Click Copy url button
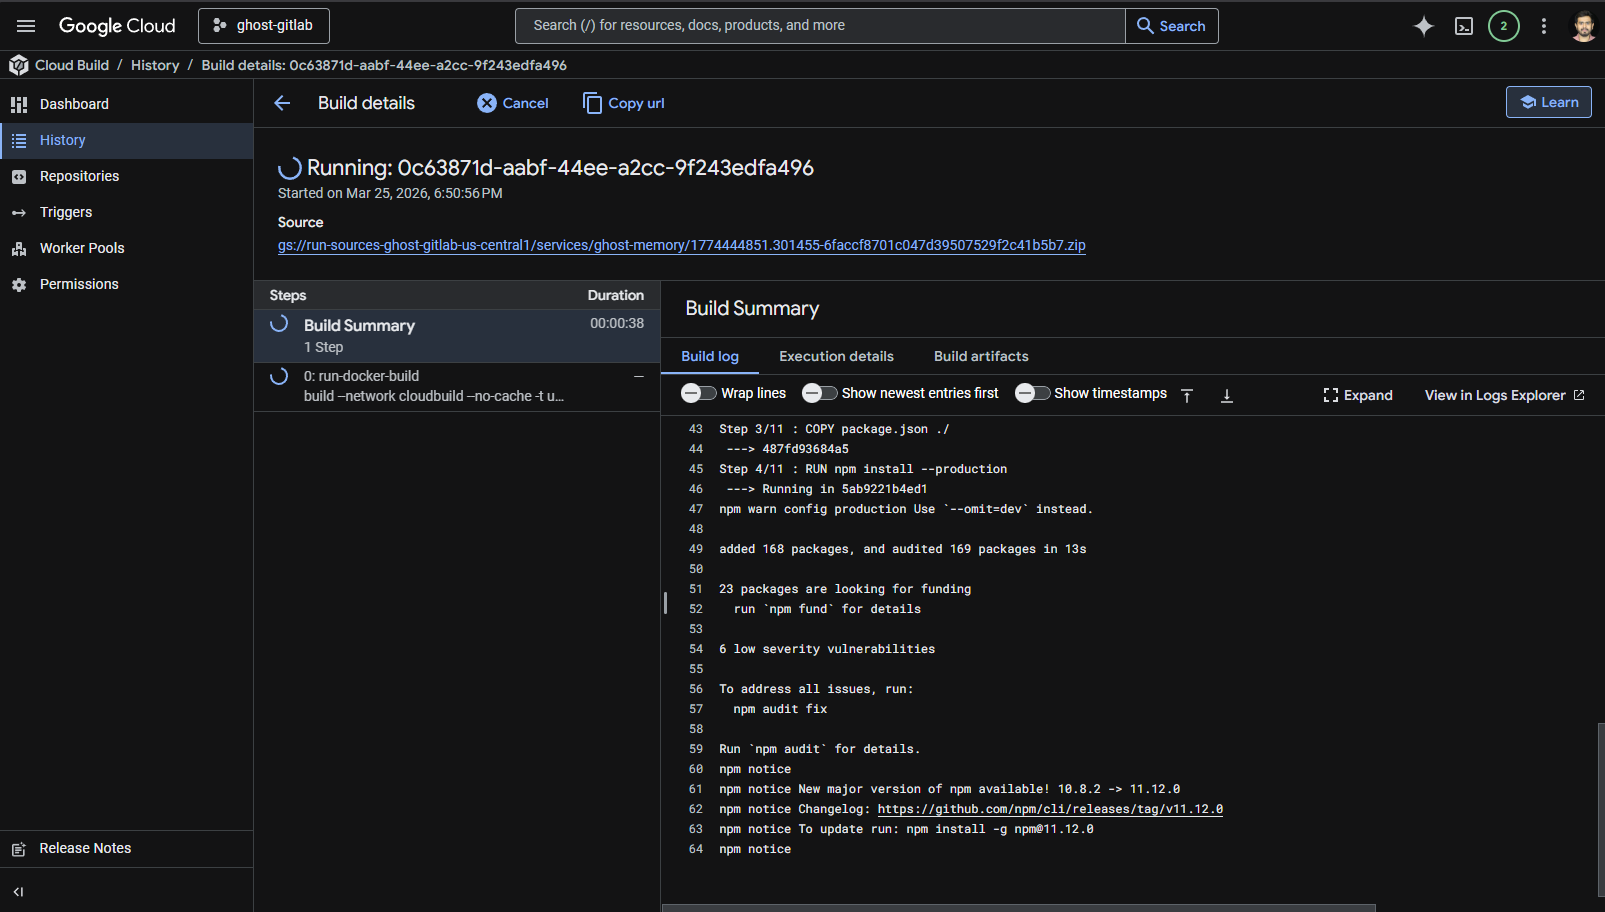This screenshot has width=1605, height=912. [x=623, y=103]
